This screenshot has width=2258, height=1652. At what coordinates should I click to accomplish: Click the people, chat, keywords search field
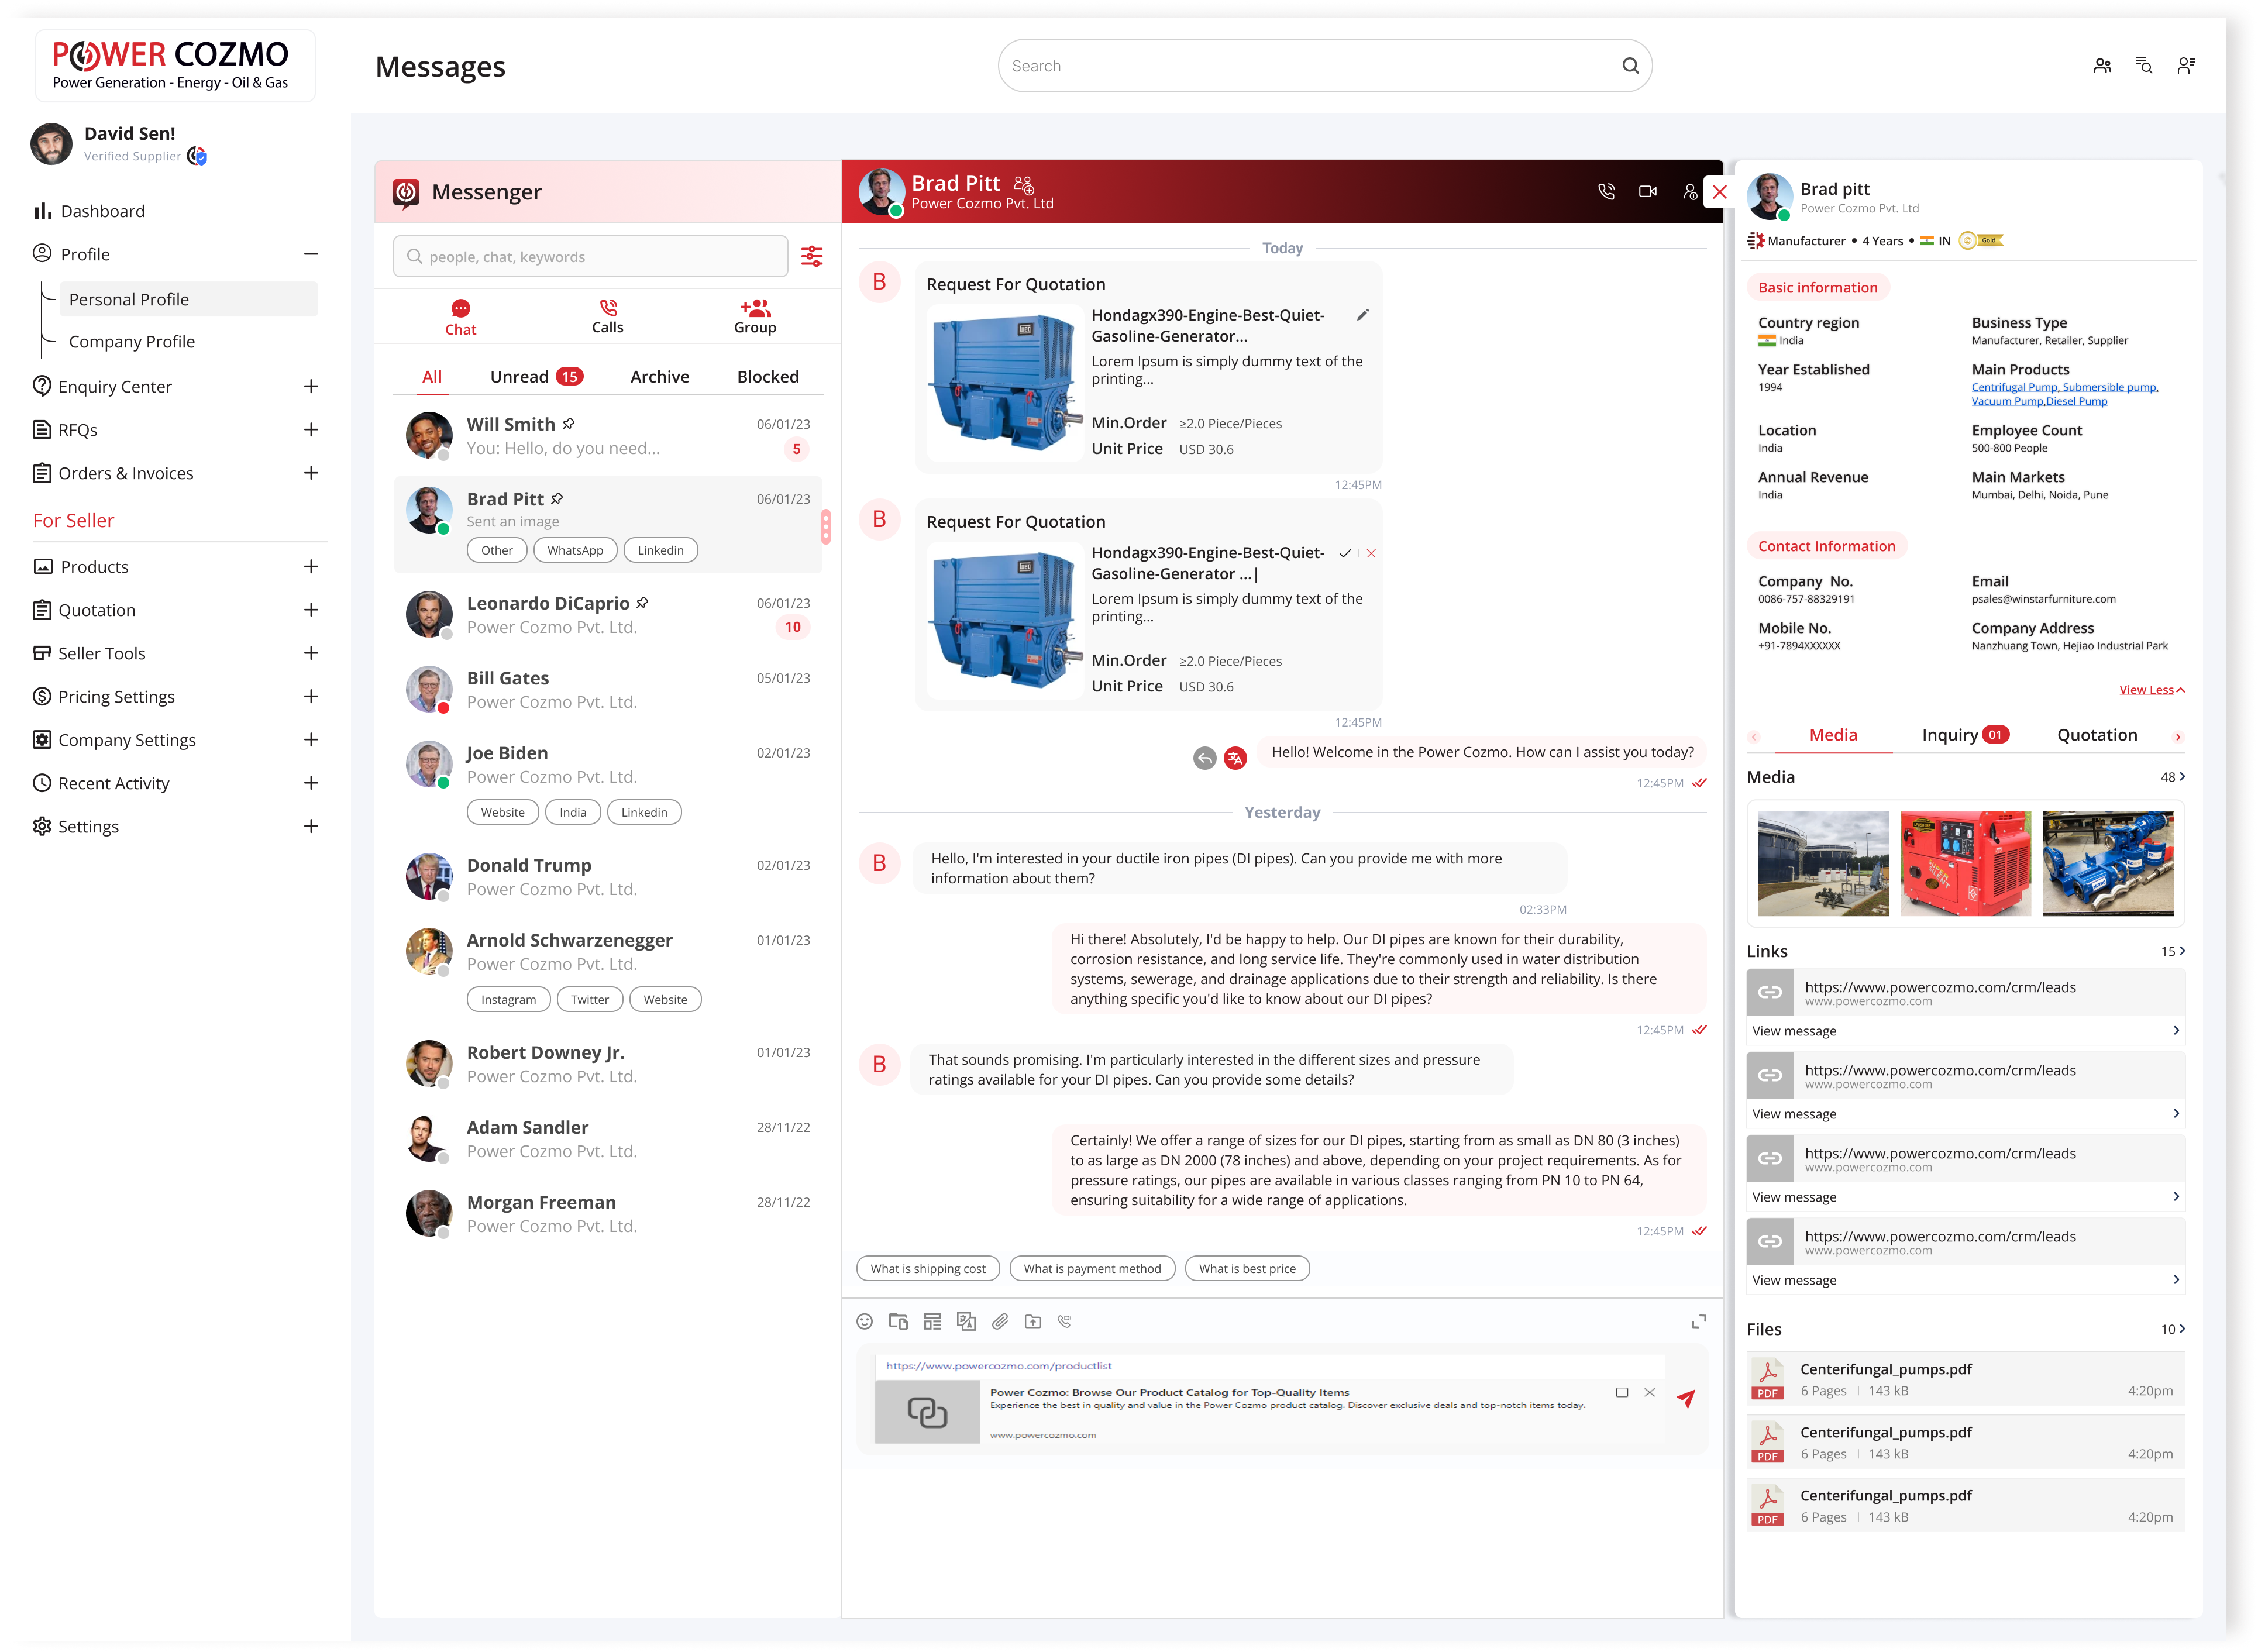click(590, 257)
